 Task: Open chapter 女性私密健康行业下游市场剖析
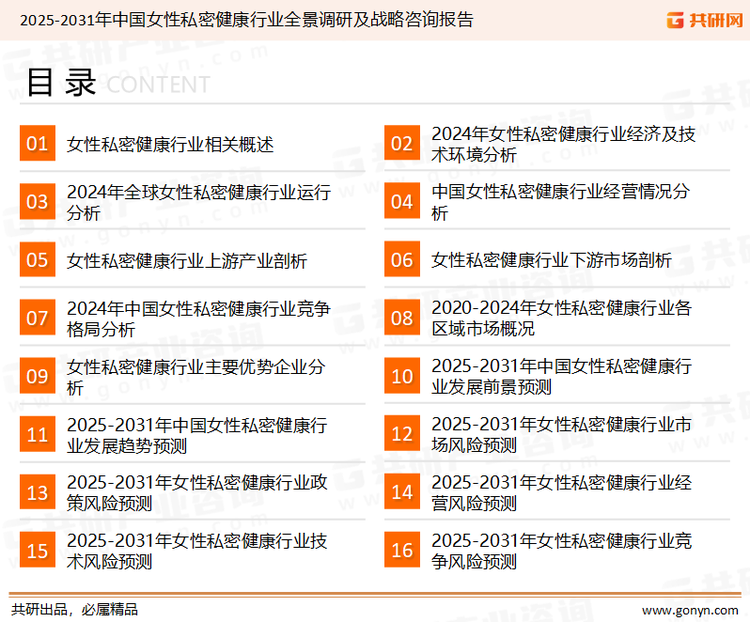coord(551,260)
